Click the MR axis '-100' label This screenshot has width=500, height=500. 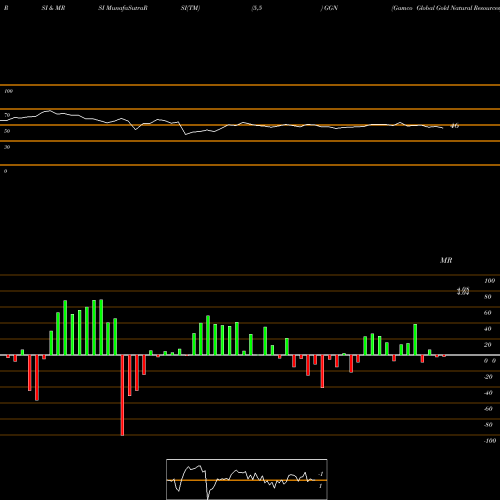point(490,441)
